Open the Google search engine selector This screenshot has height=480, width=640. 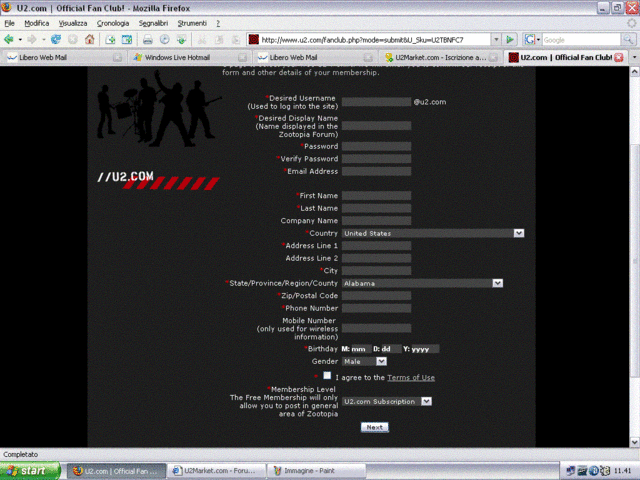click(x=532, y=40)
